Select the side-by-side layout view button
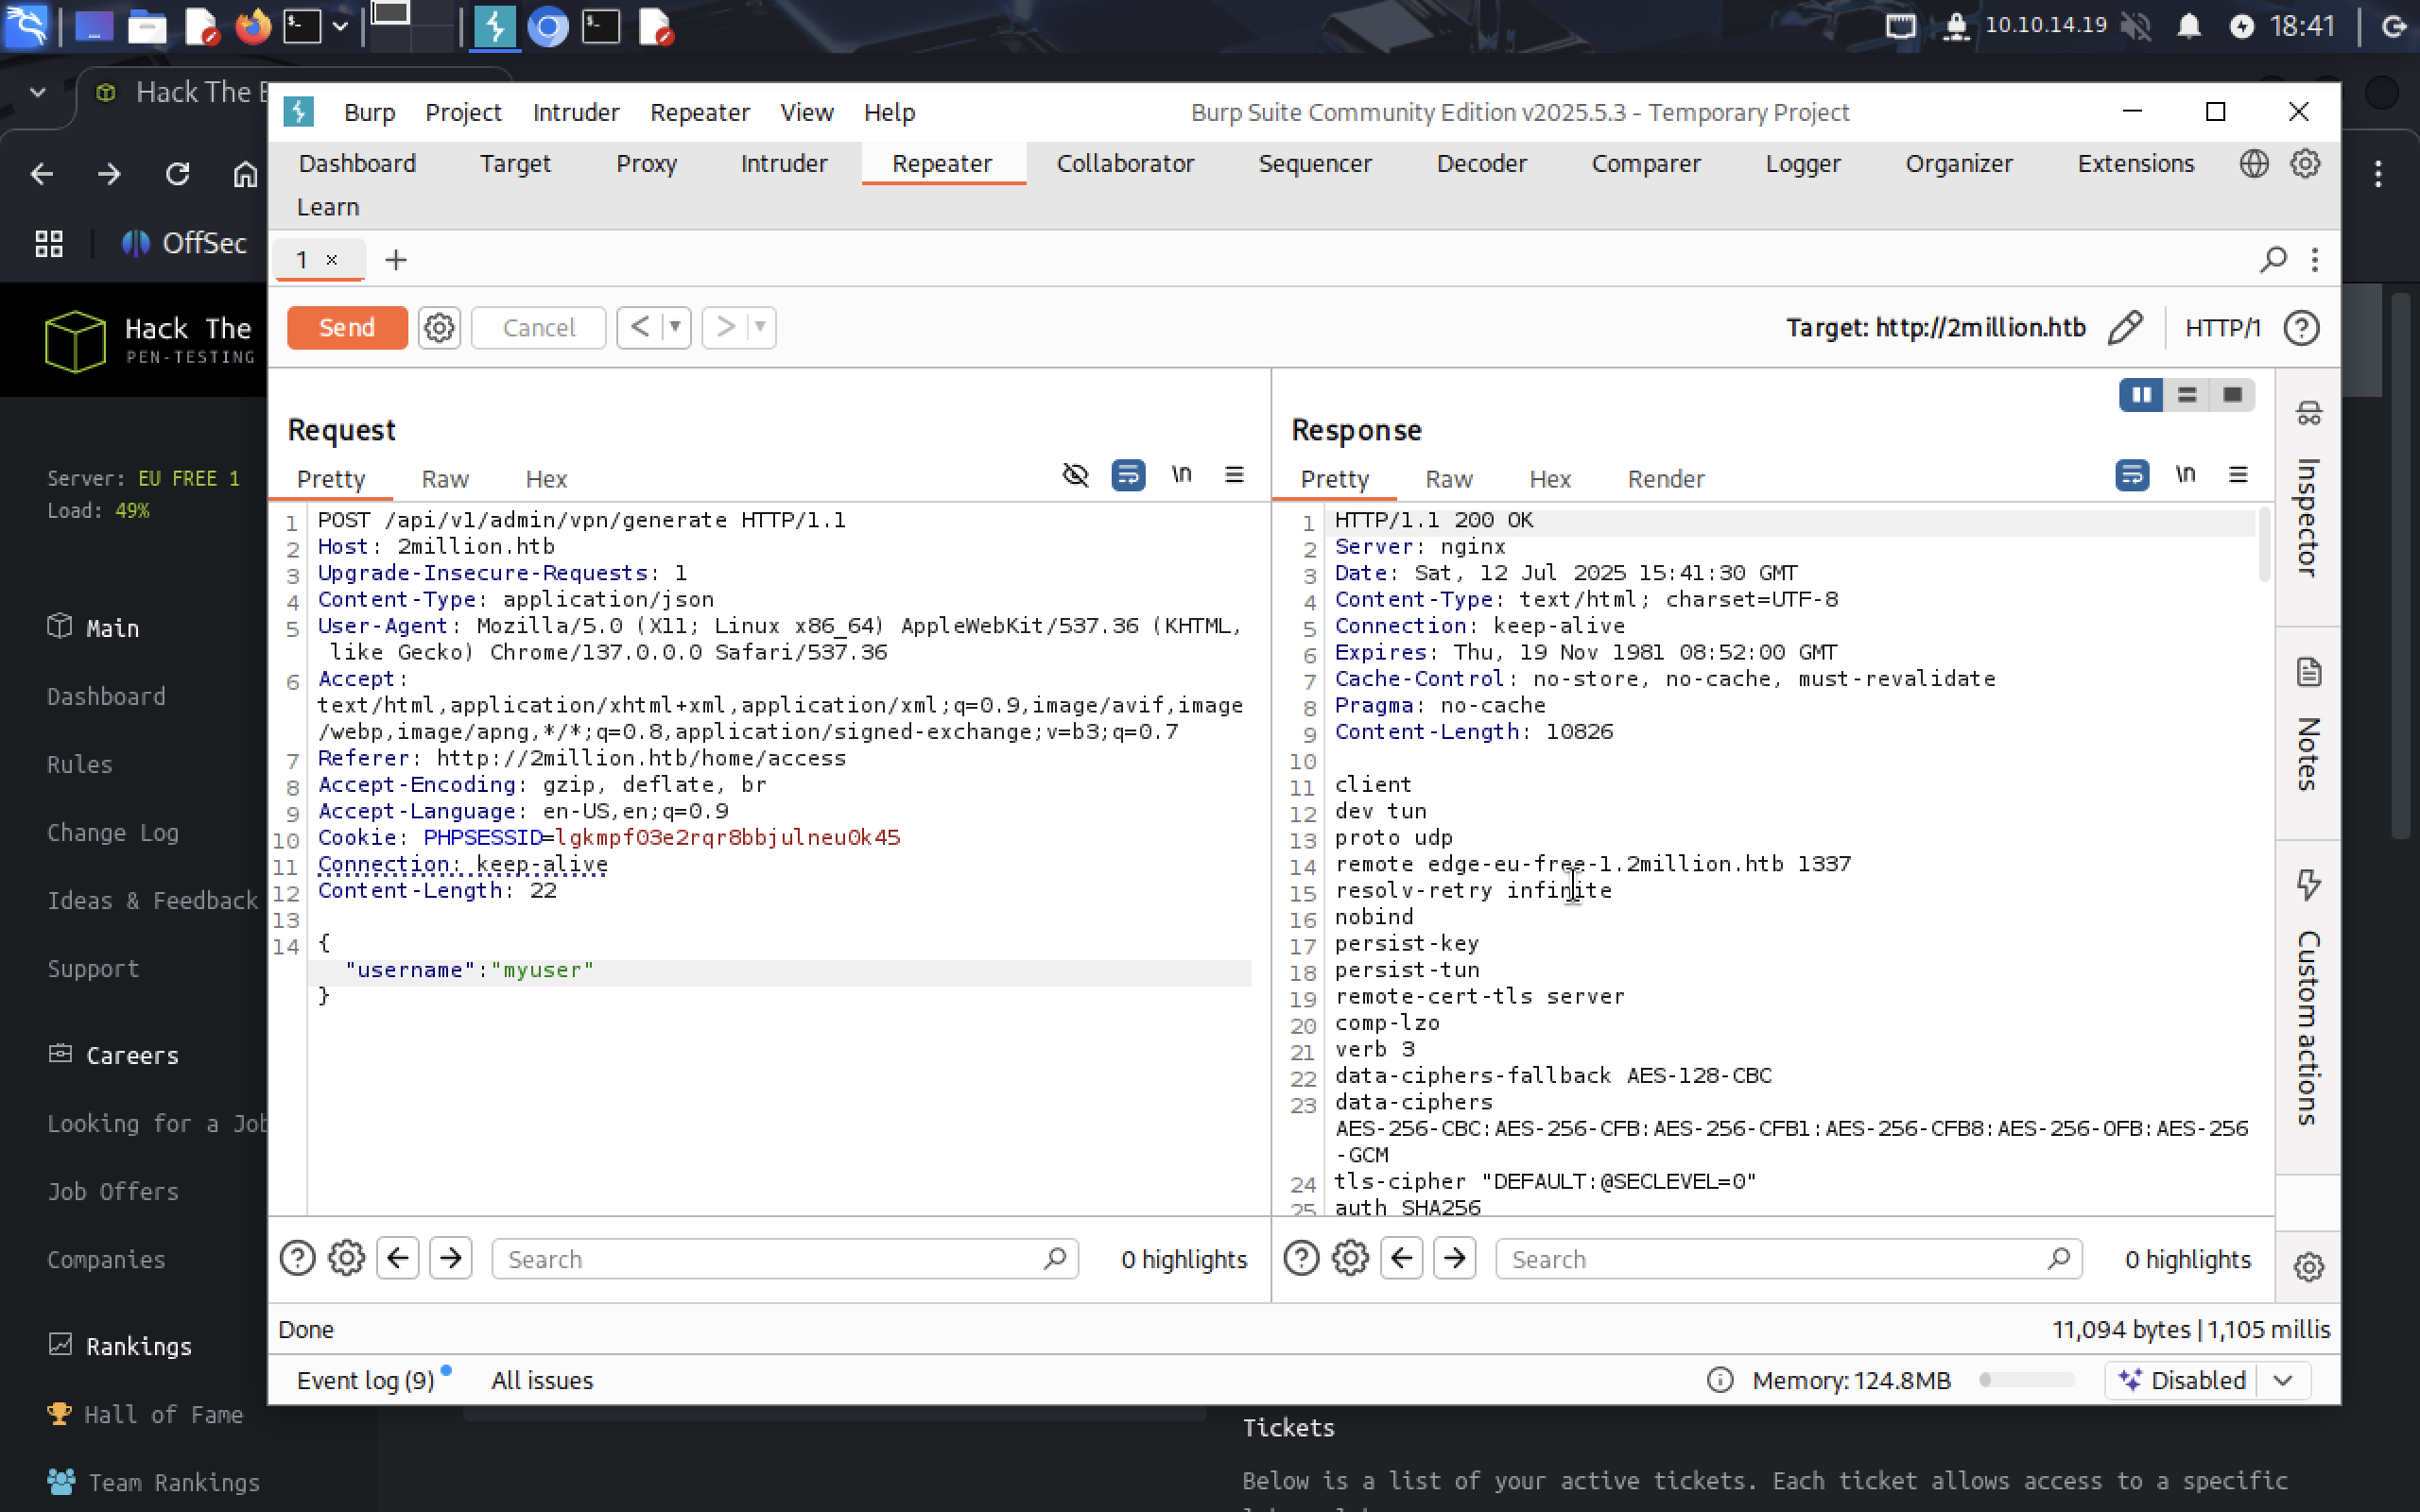Viewport: 2420px width, 1512px height. pos(2141,395)
